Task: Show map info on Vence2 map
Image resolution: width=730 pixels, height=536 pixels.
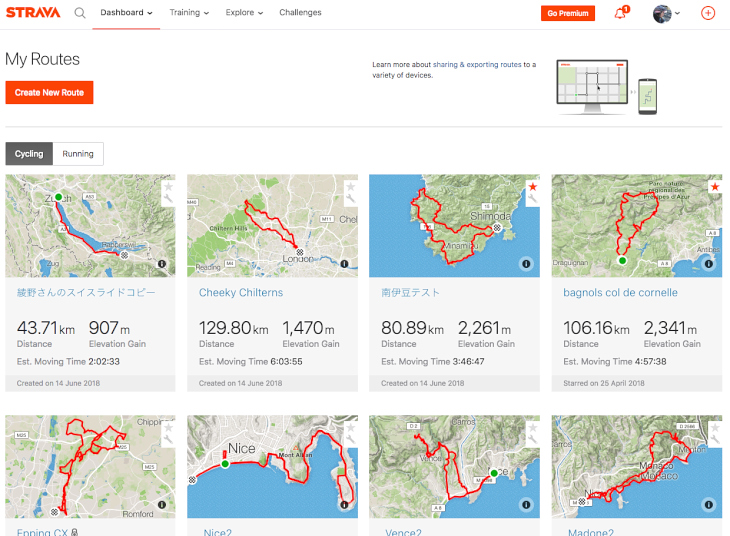Action: tap(526, 504)
